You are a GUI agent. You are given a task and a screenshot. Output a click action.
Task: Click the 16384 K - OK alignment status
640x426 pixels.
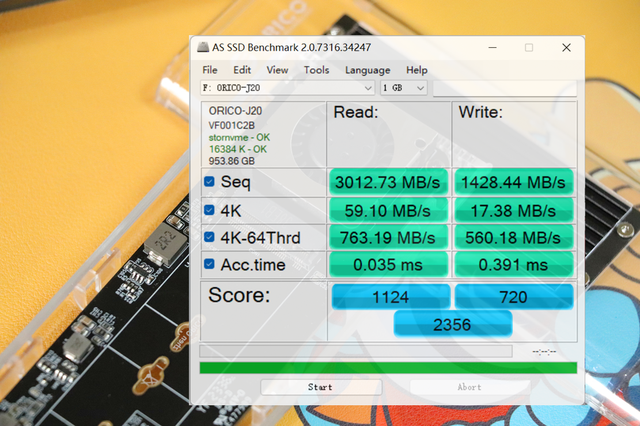point(238,149)
